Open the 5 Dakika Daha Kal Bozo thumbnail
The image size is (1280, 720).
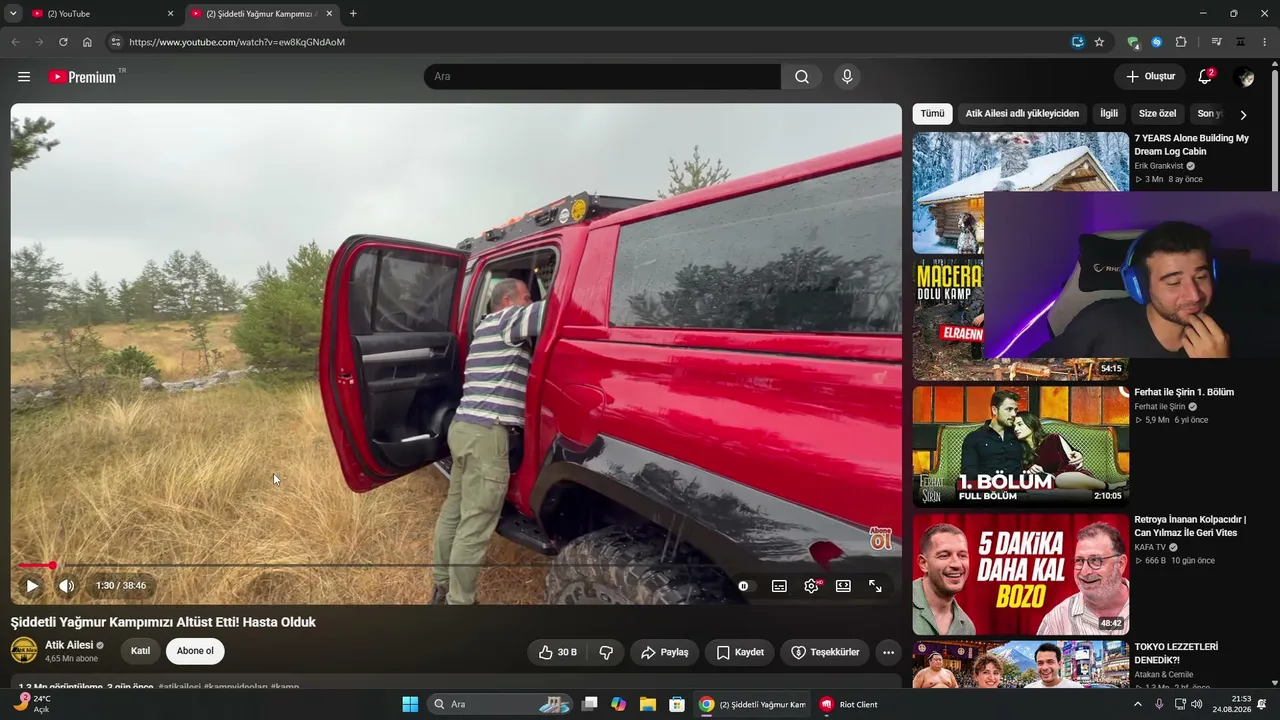click(x=1020, y=574)
